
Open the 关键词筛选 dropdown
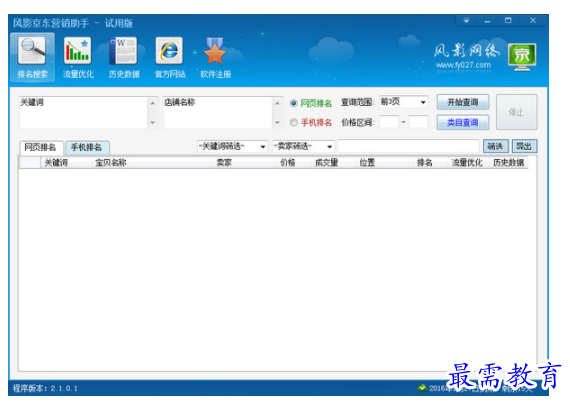(232, 146)
